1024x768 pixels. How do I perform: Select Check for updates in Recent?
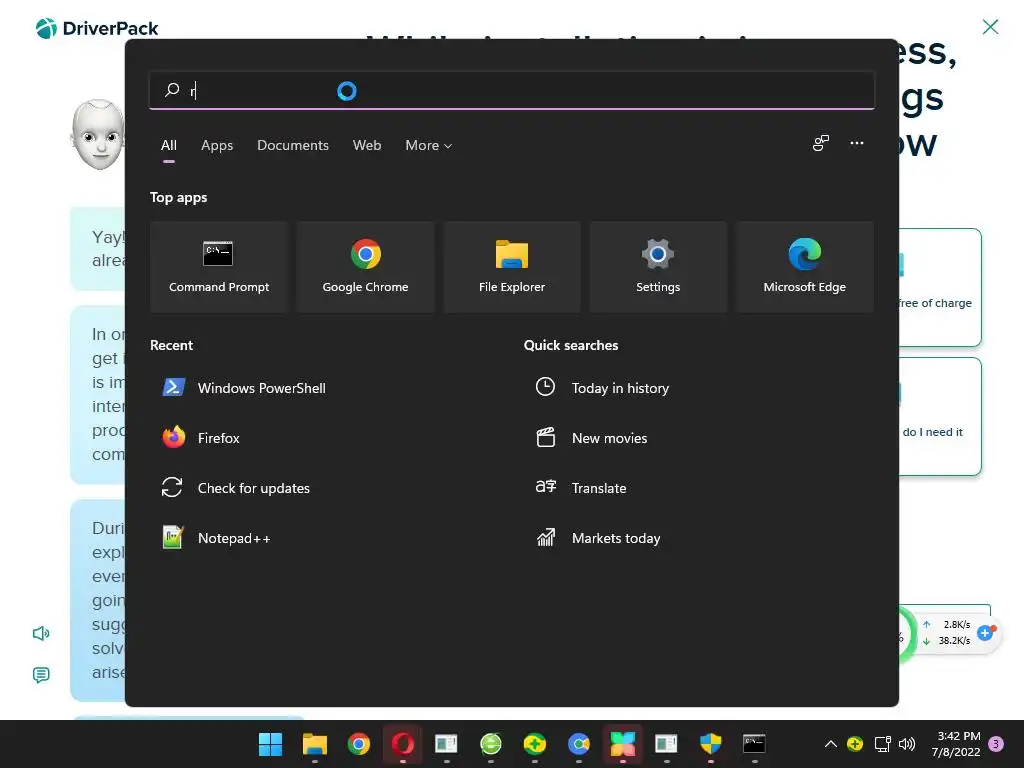[236, 488]
